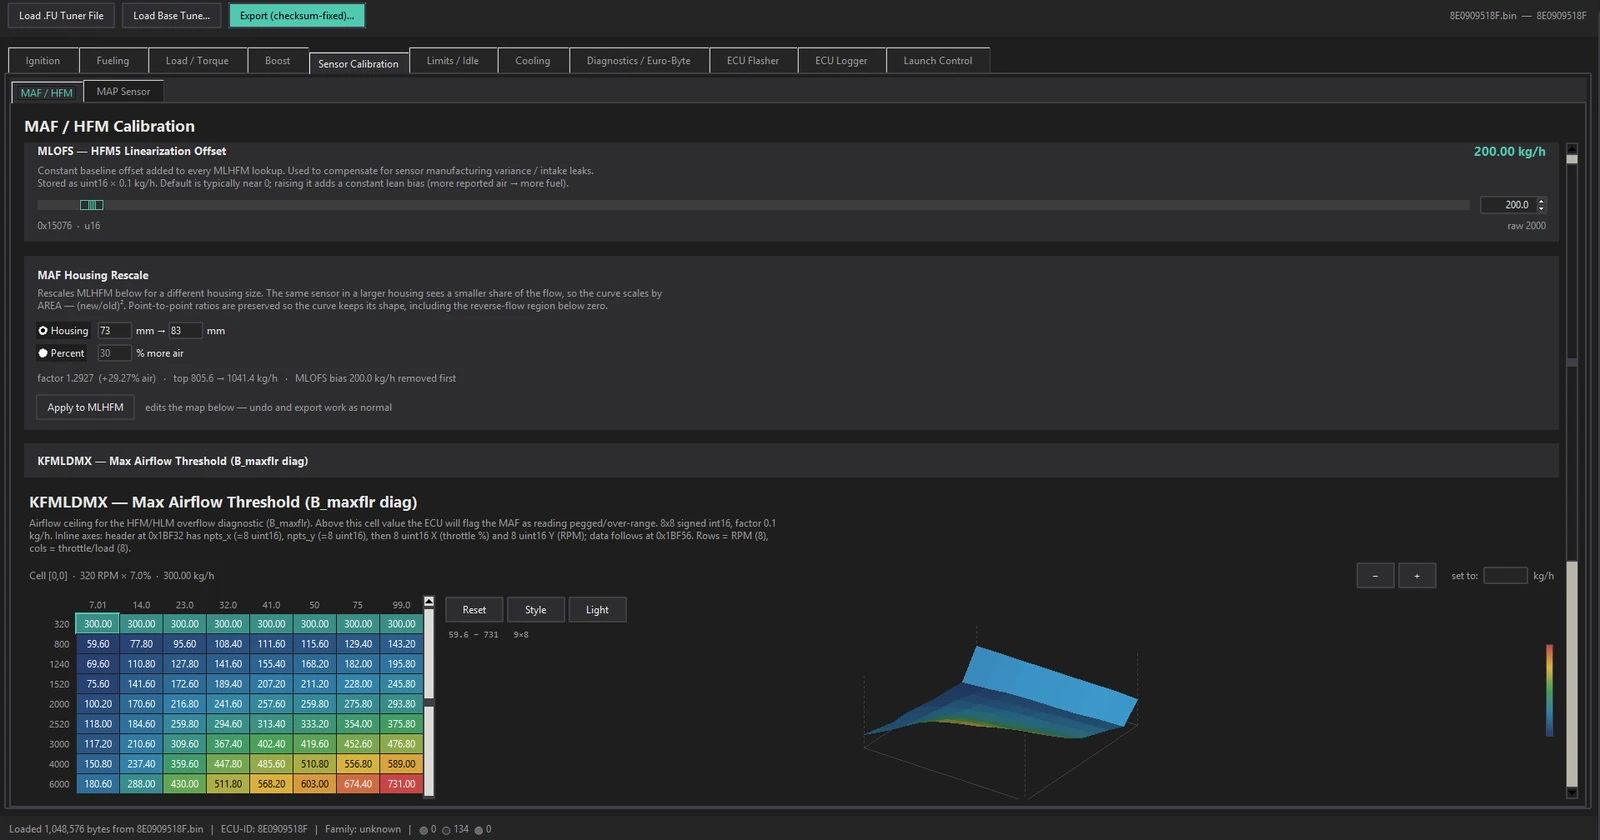The width and height of the screenshot is (1600, 840).
Task: Click the MLOFS offset slider handle
Action: tap(91, 205)
